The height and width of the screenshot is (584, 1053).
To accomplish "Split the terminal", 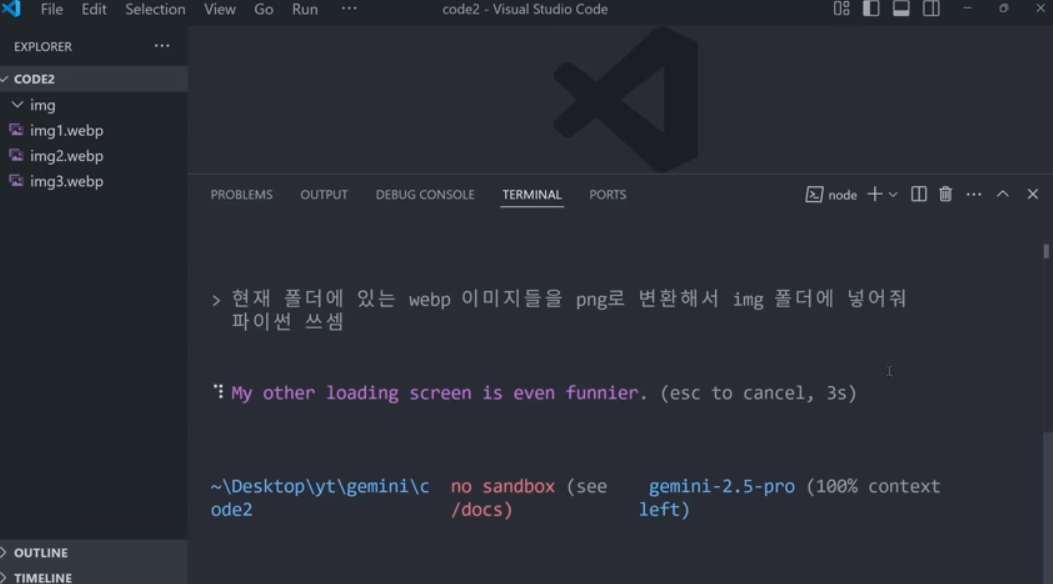I will click(x=919, y=194).
